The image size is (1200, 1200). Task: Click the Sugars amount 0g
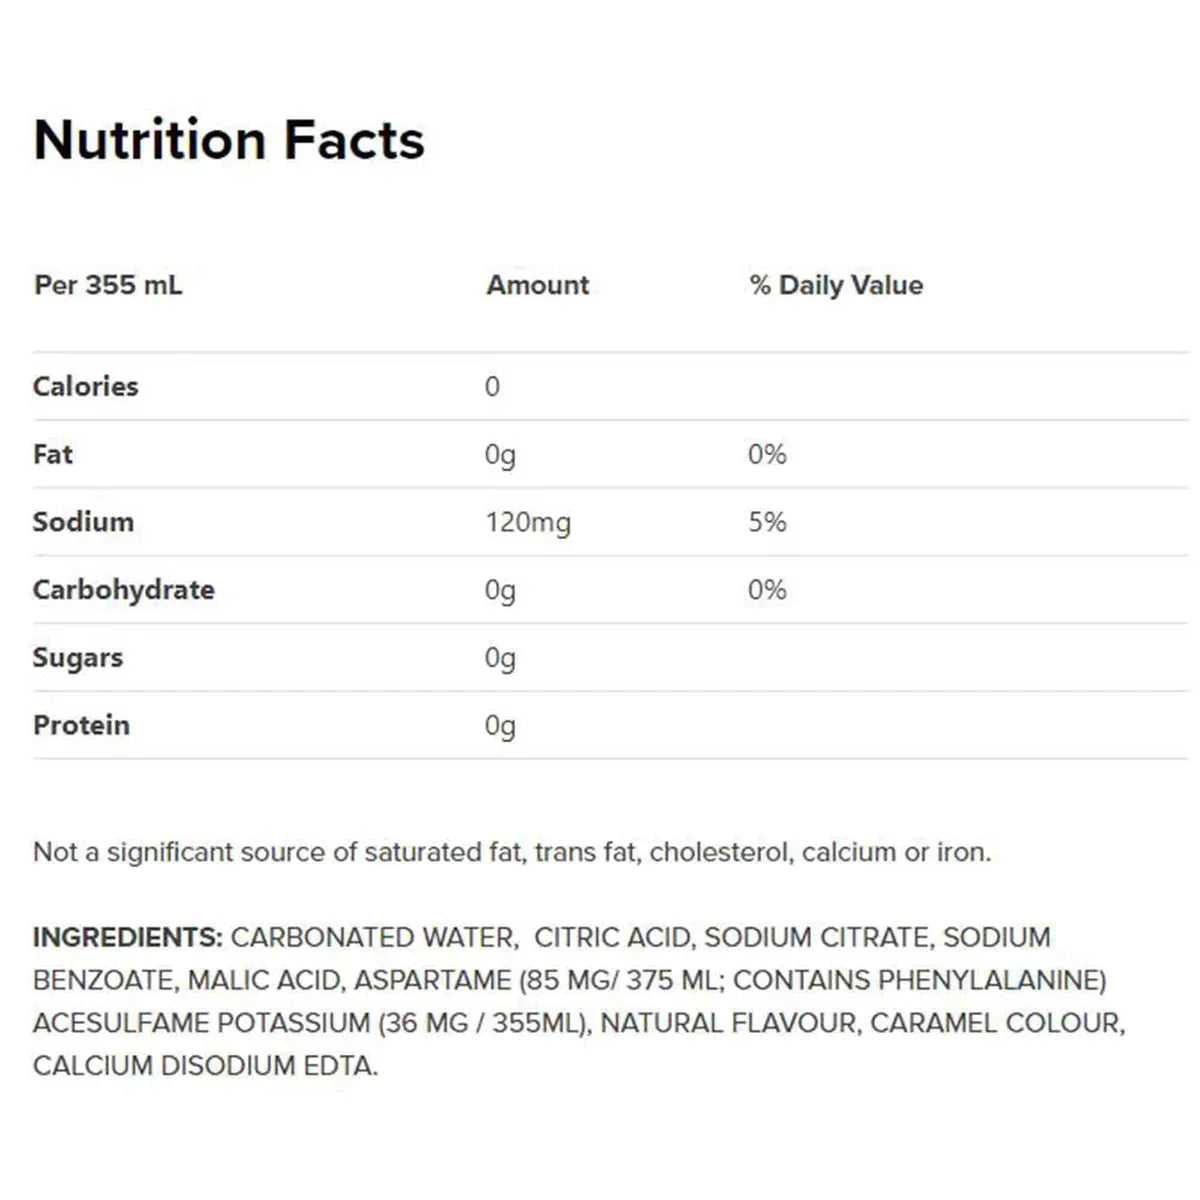500,658
